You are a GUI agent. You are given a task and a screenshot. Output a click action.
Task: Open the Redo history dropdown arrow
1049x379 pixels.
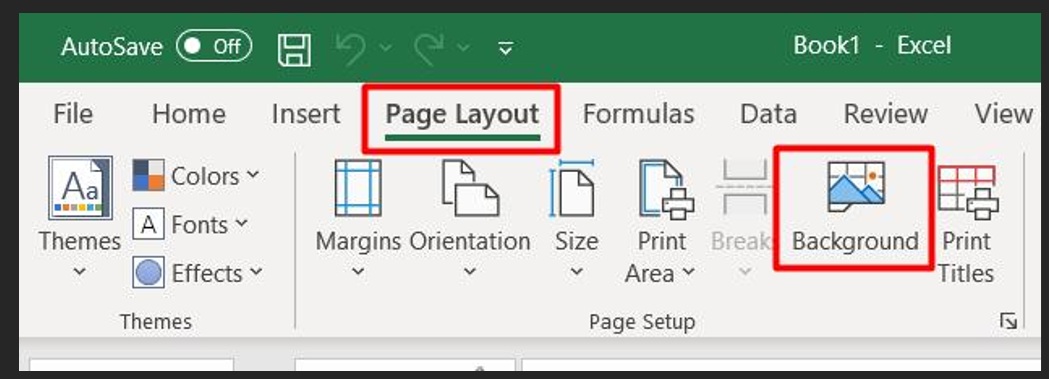tap(464, 48)
